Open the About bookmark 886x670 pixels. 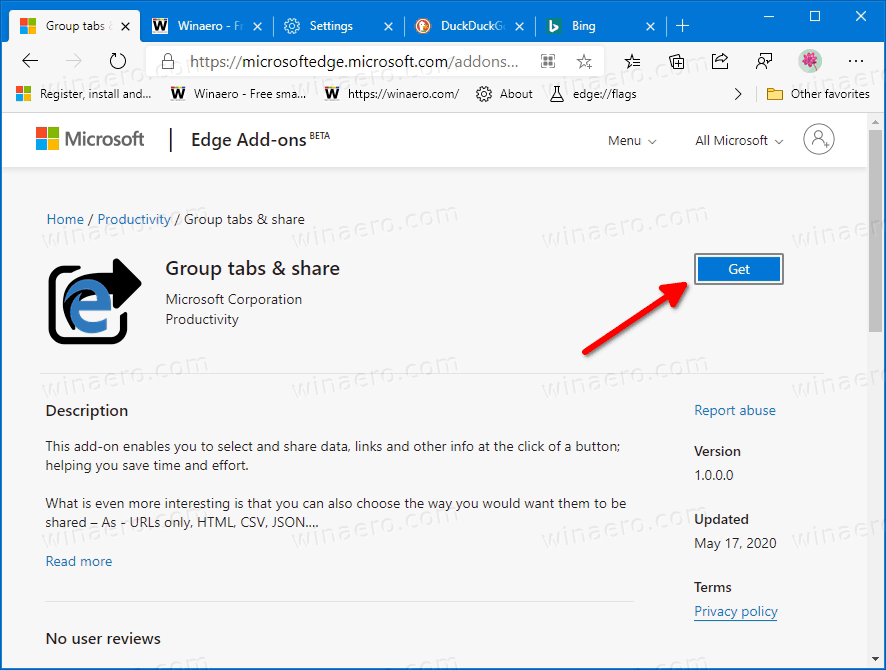[504, 94]
